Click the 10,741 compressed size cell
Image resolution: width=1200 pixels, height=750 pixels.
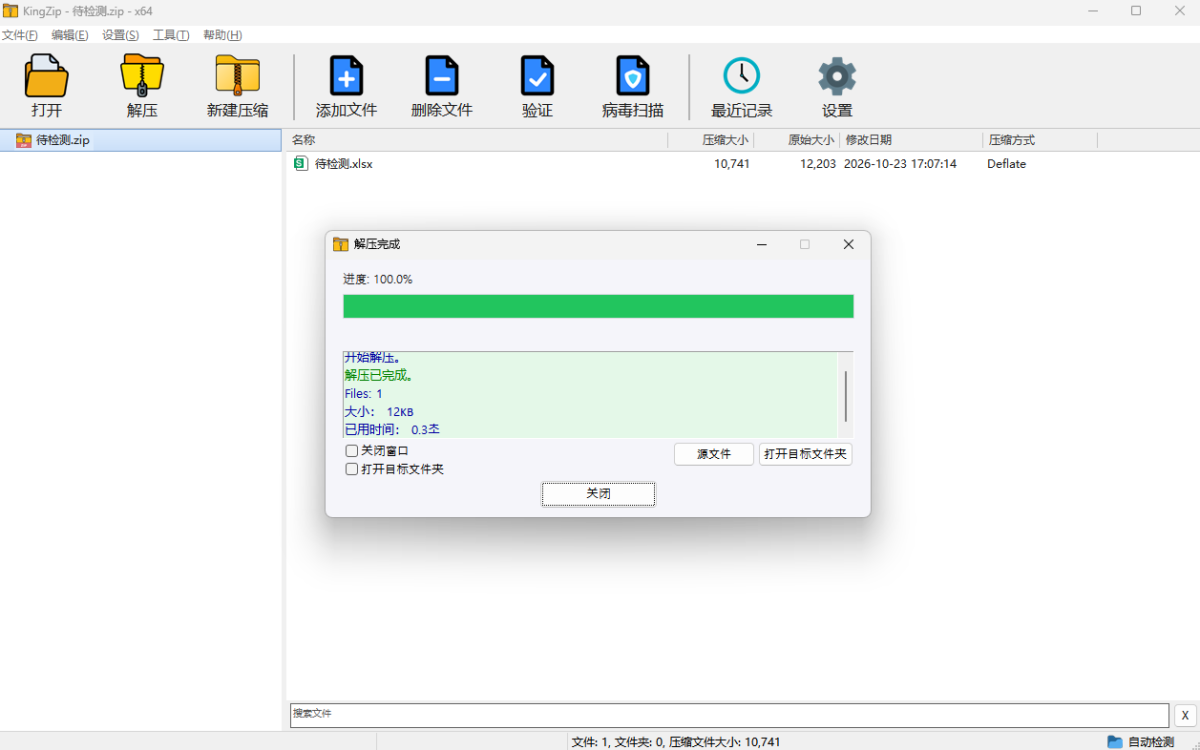coord(732,164)
